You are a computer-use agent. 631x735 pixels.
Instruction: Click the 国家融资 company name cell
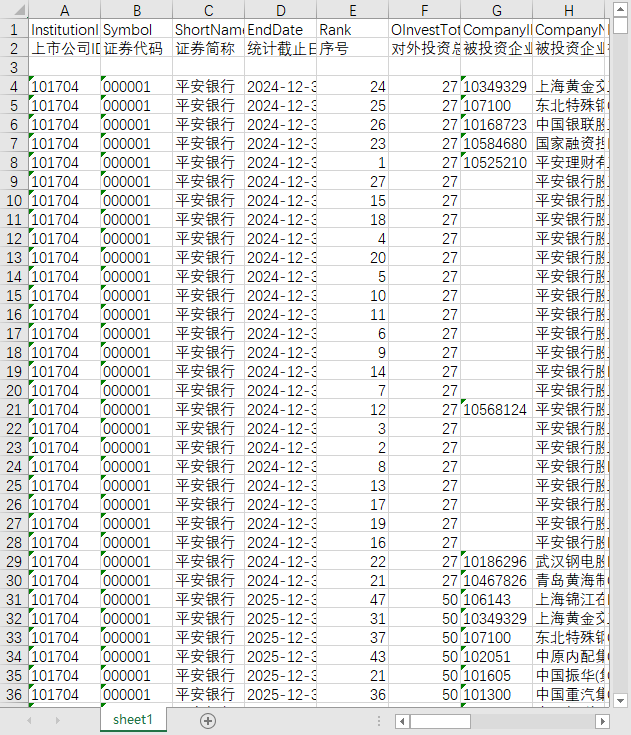pos(571,143)
